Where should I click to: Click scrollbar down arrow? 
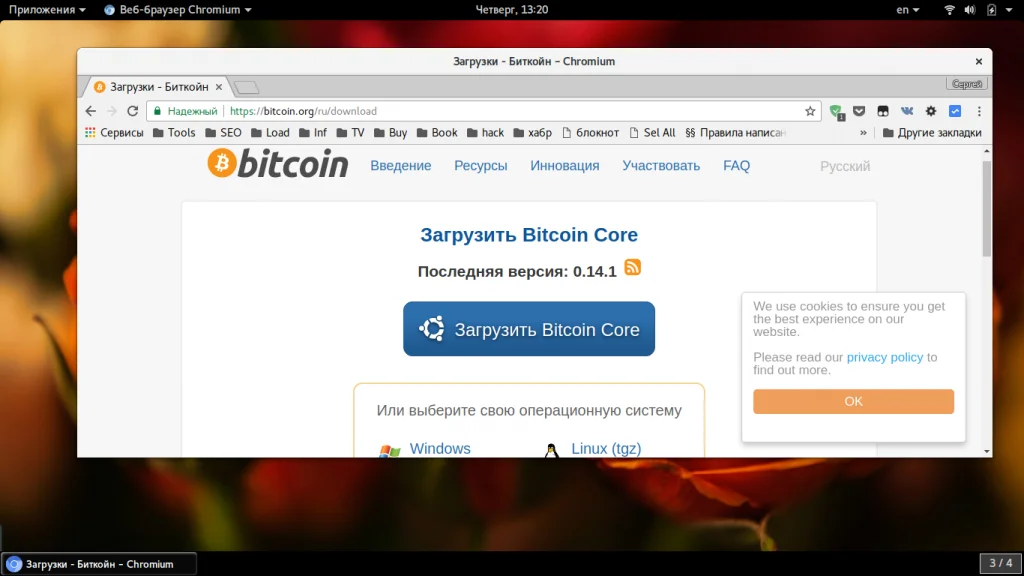[986, 451]
